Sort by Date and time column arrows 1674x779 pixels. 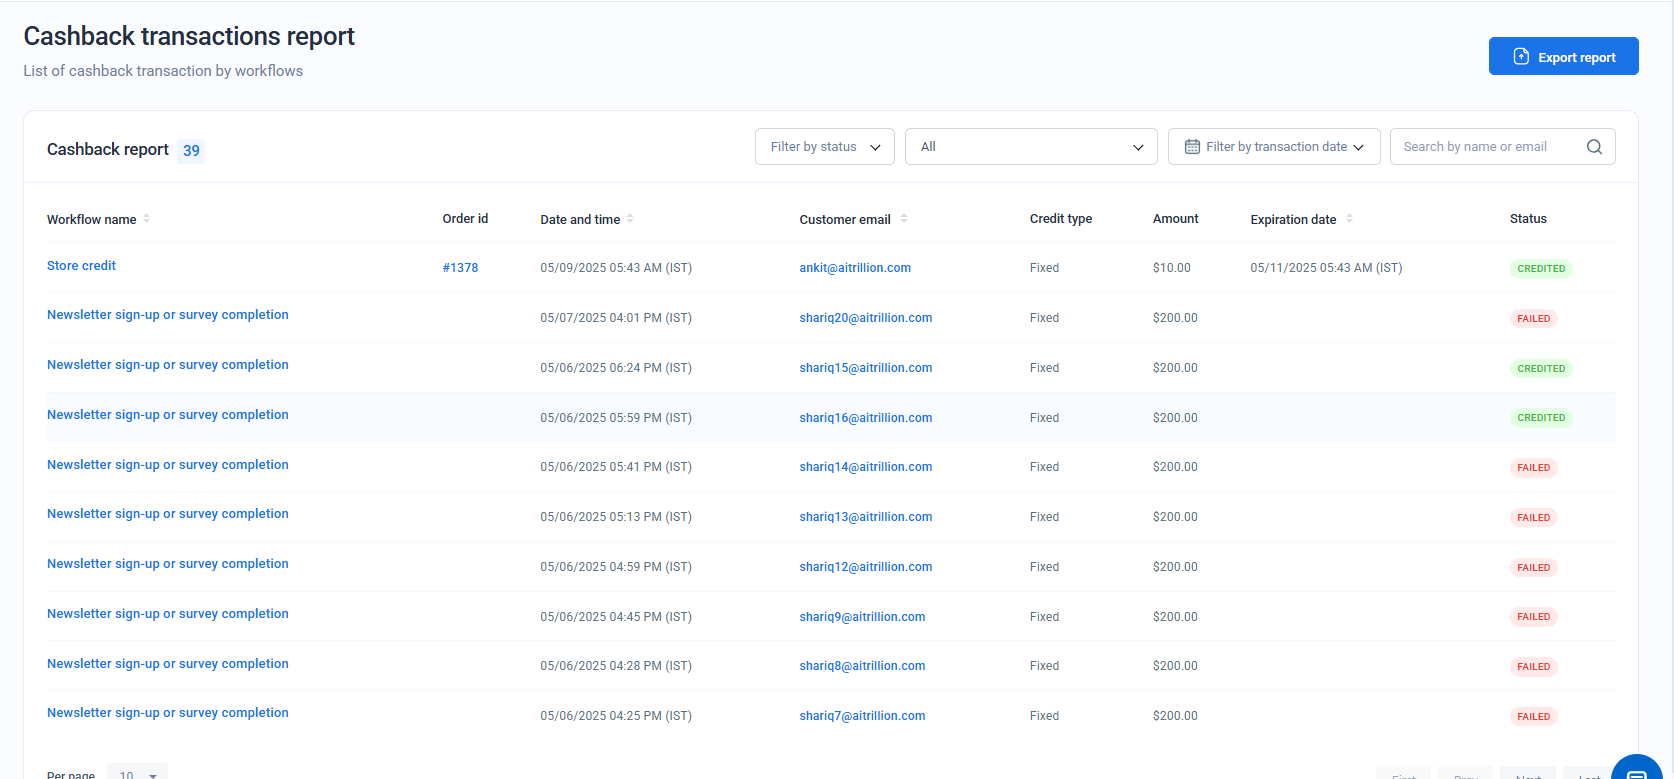point(630,218)
